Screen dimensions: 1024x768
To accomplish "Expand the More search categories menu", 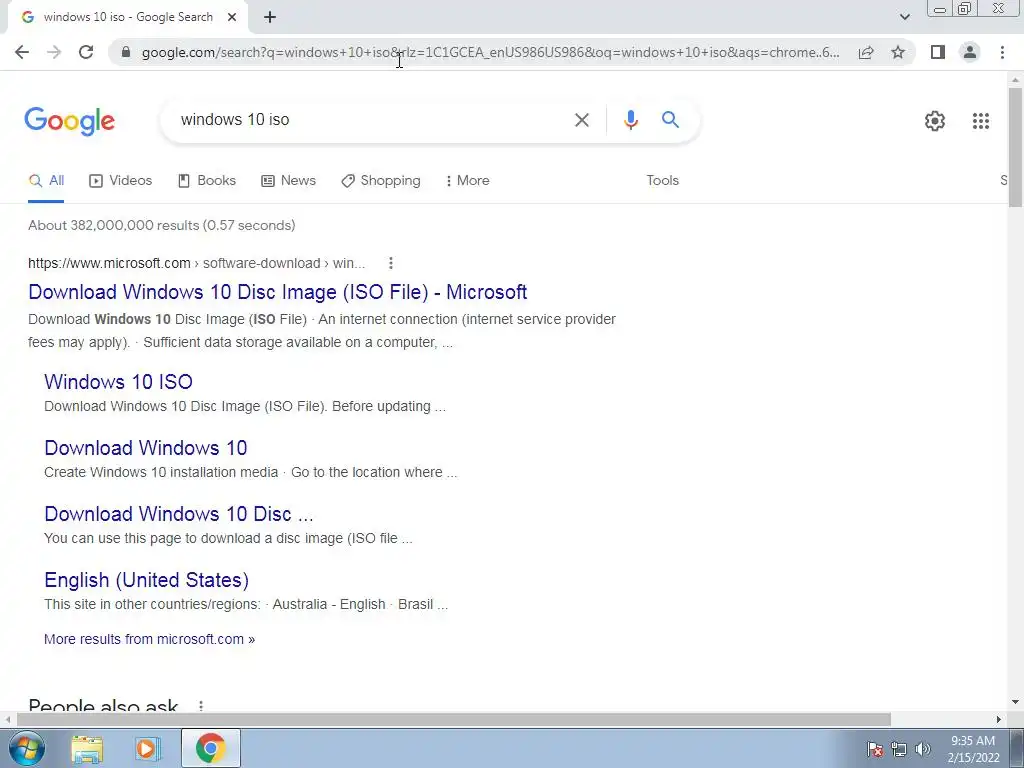I will coord(468,181).
